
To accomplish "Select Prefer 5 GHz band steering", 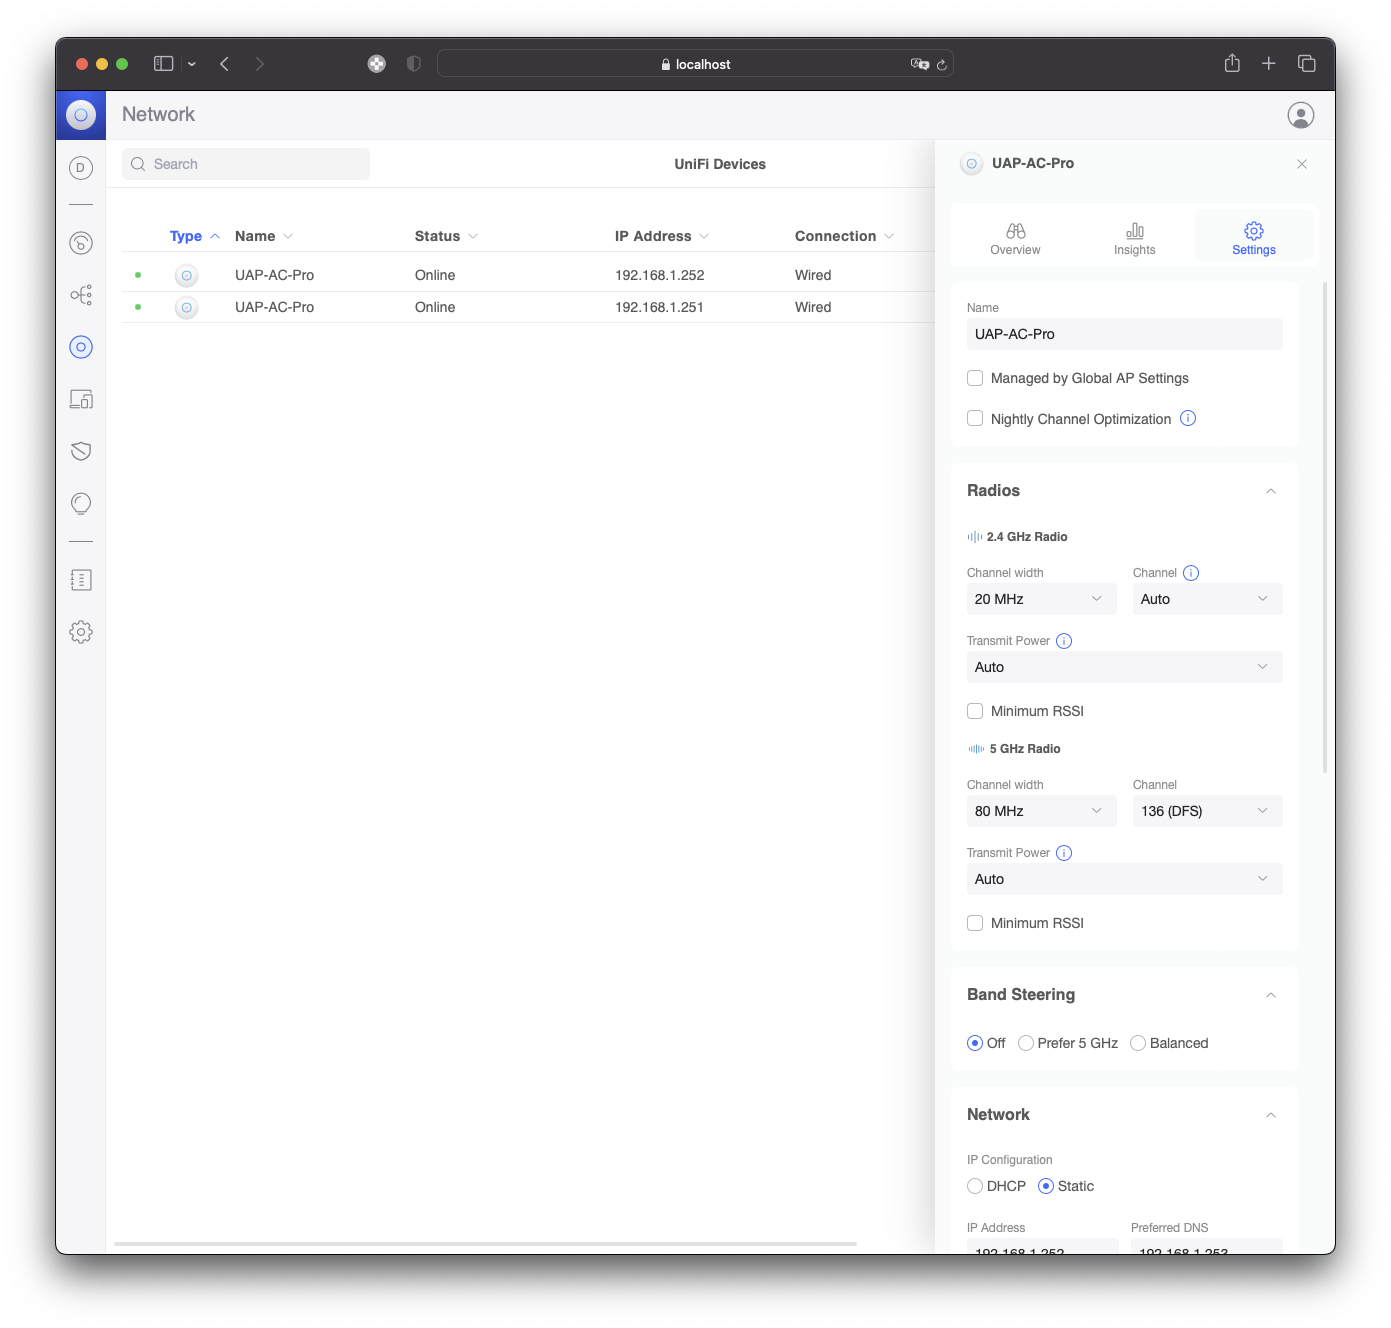I will coord(1026,1043).
